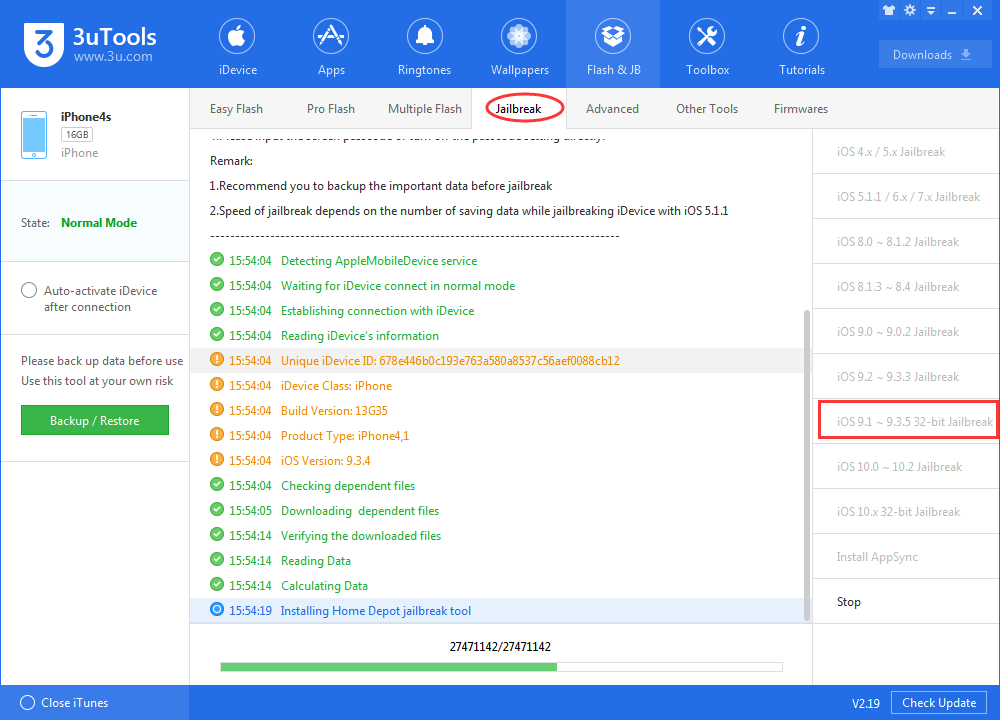The height and width of the screenshot is (720, 1000).
Task: Click the iPhone4s device icon
Action: 34,135
